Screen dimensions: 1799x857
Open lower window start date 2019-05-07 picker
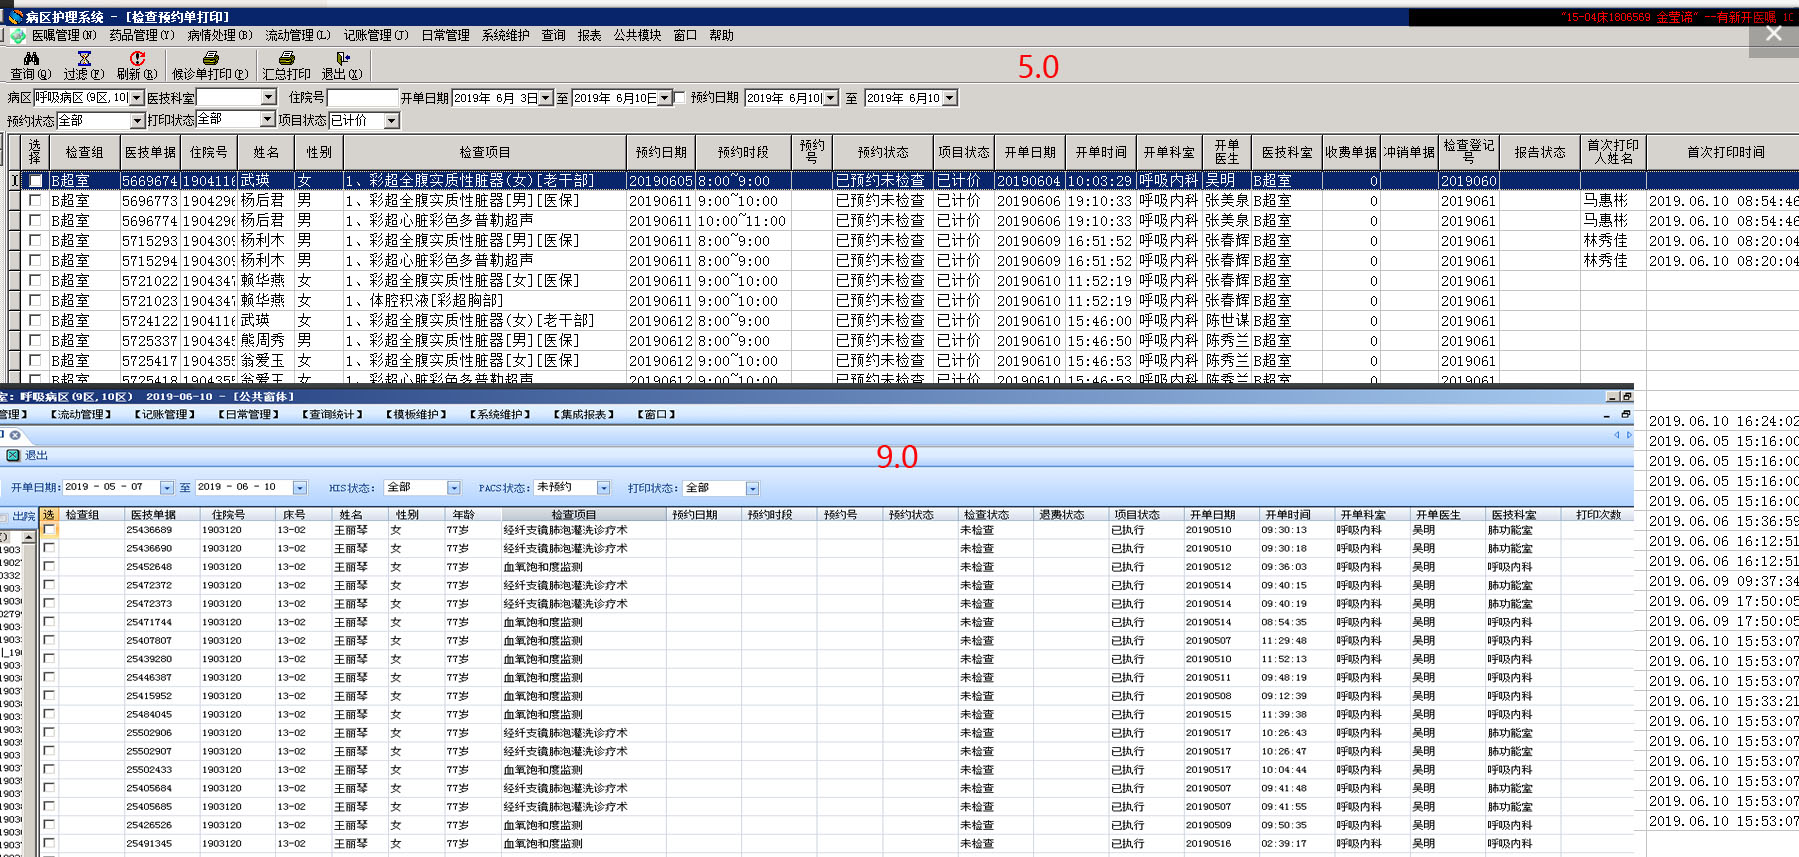pos(167,488)
